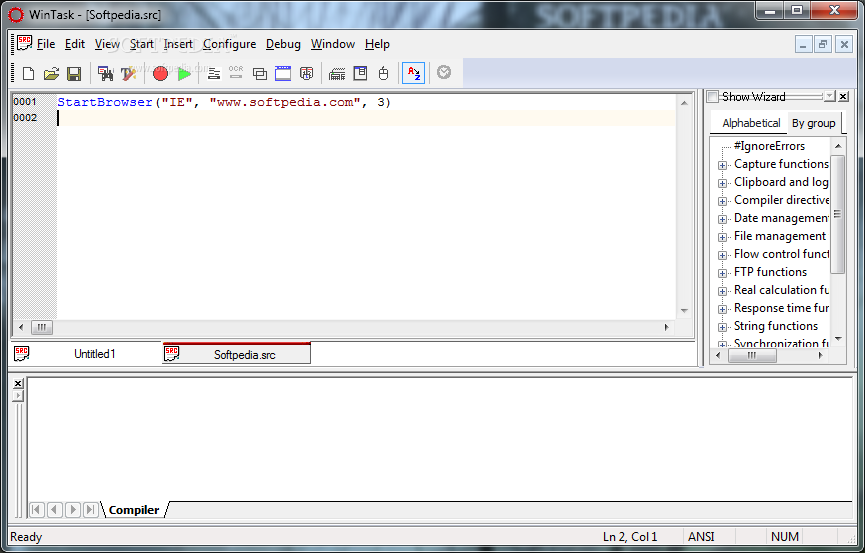Click the text wizard wand icon
The width and height of the screenshot is (865, 553).
128,73
